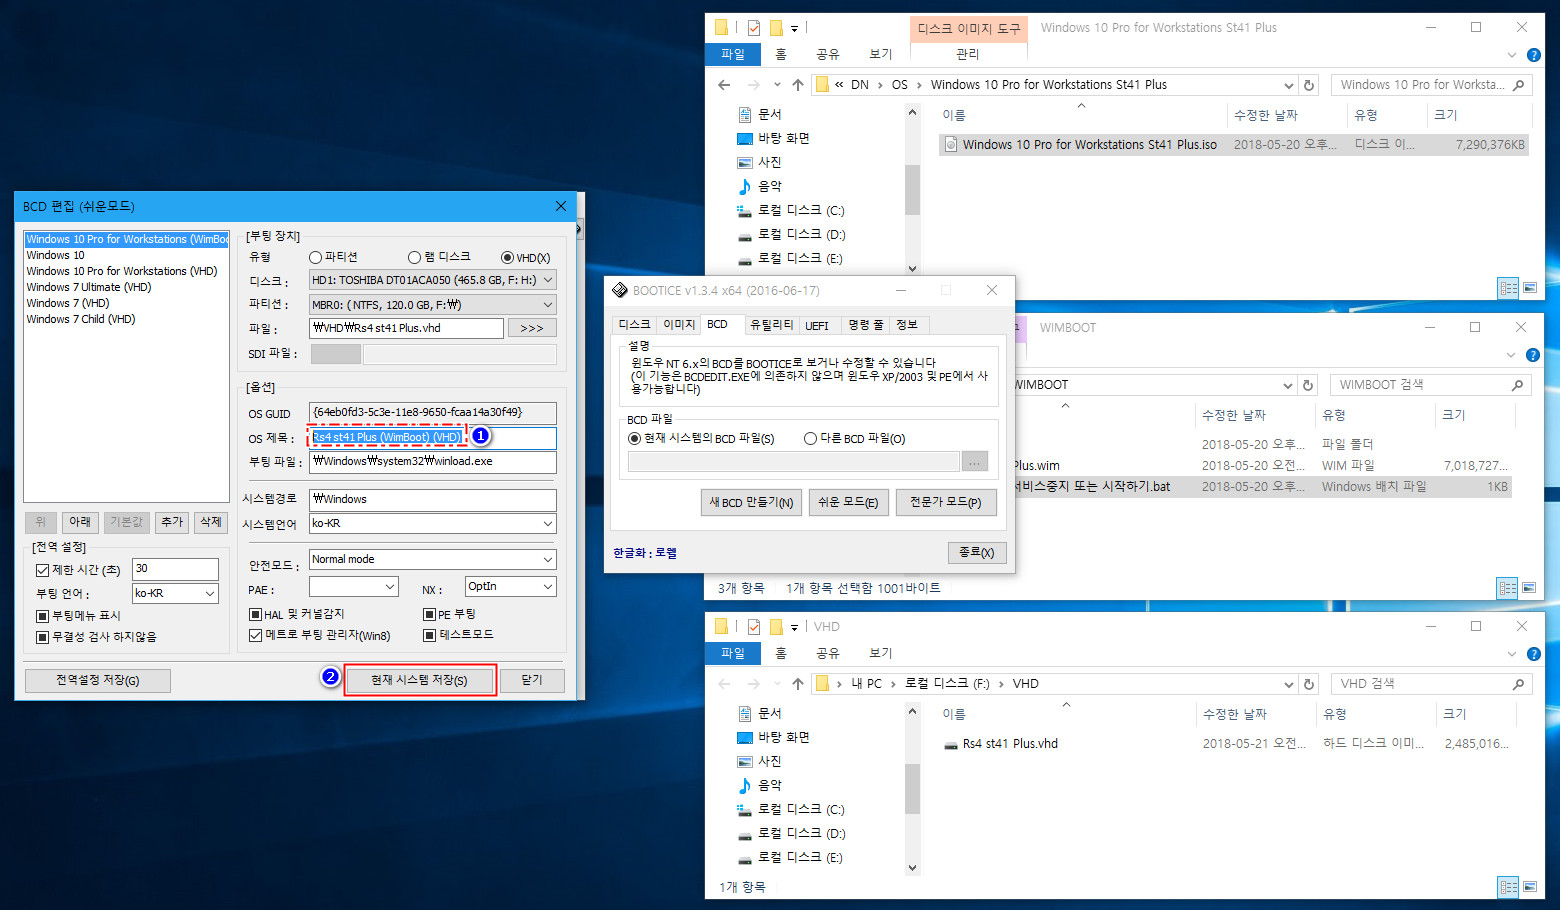This screenshot has height=910, width=1560.
Task: Open the safe mode 'Normal mode' dropdown
Action: pos(432,559)
